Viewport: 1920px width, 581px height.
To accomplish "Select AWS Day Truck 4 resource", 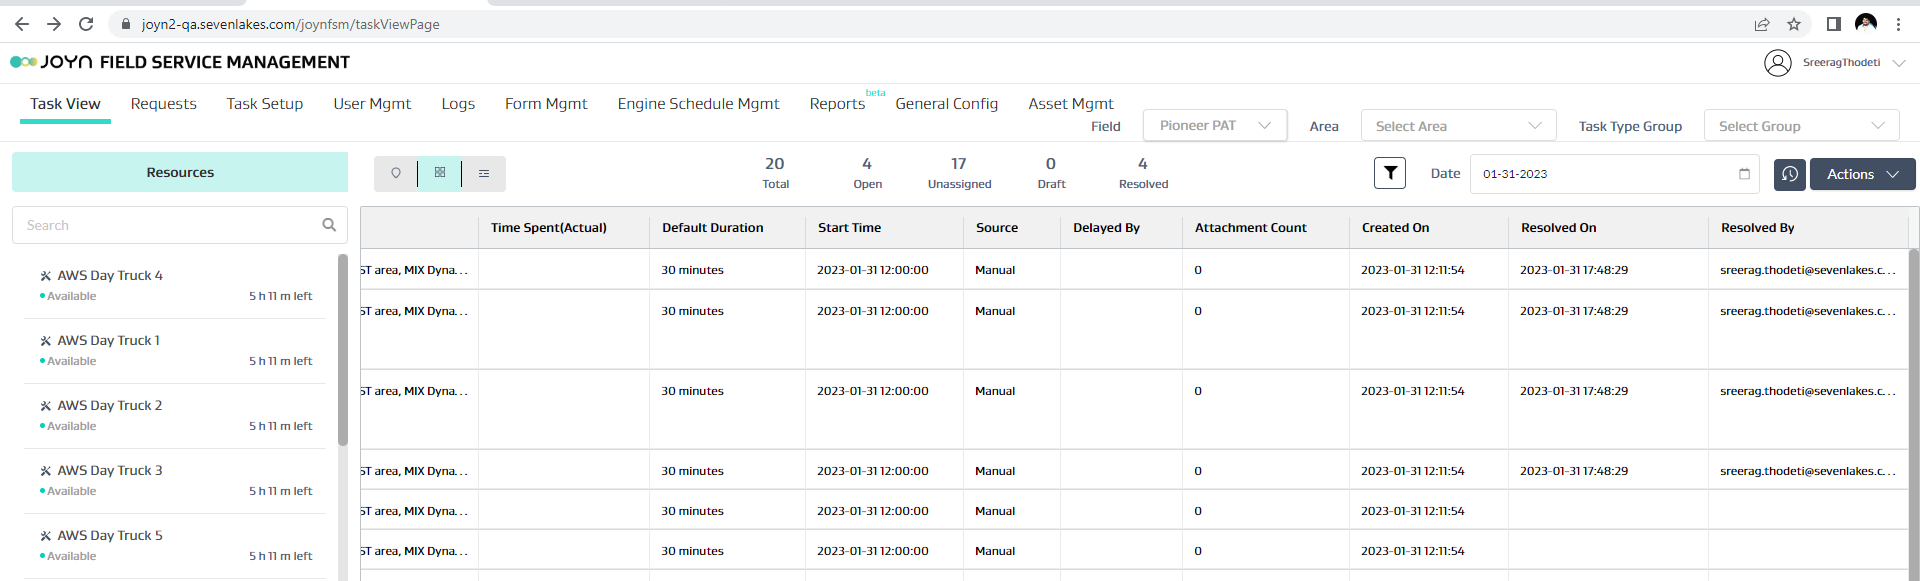I will [110, 275].
